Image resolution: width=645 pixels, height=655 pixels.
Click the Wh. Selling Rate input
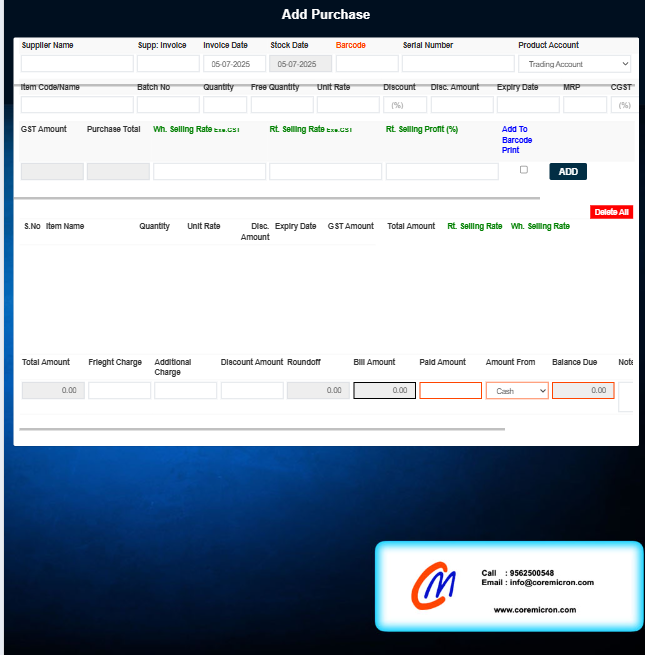209,172
